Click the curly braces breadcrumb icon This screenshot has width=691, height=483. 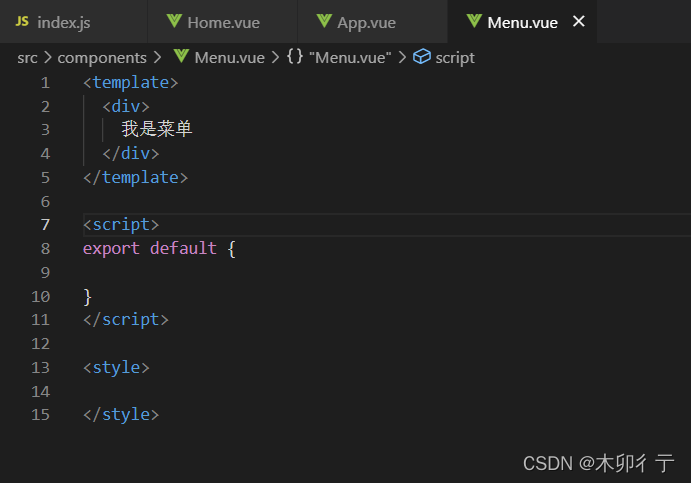pos(295,56)
